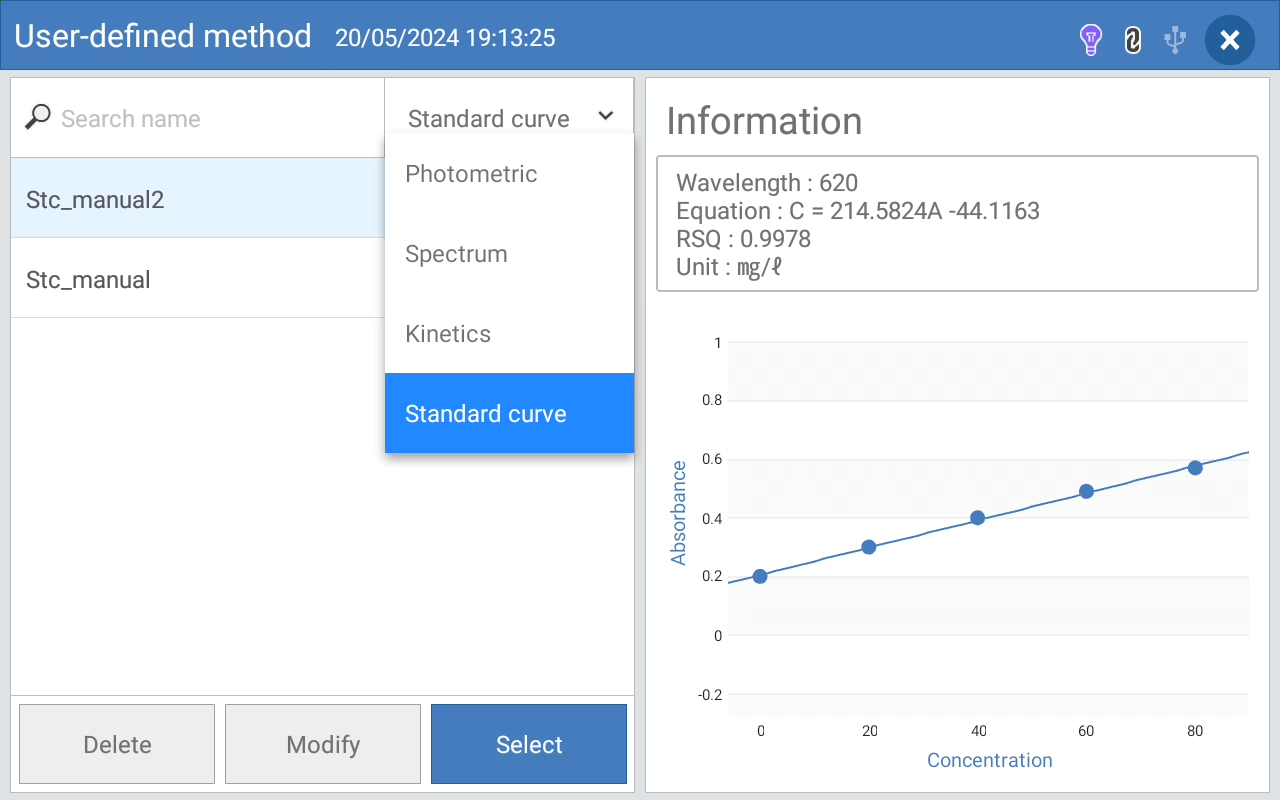Click the purple light bulb lamp icon
The height and width of the screenshot is (800, 1280).
point(1090,40)
